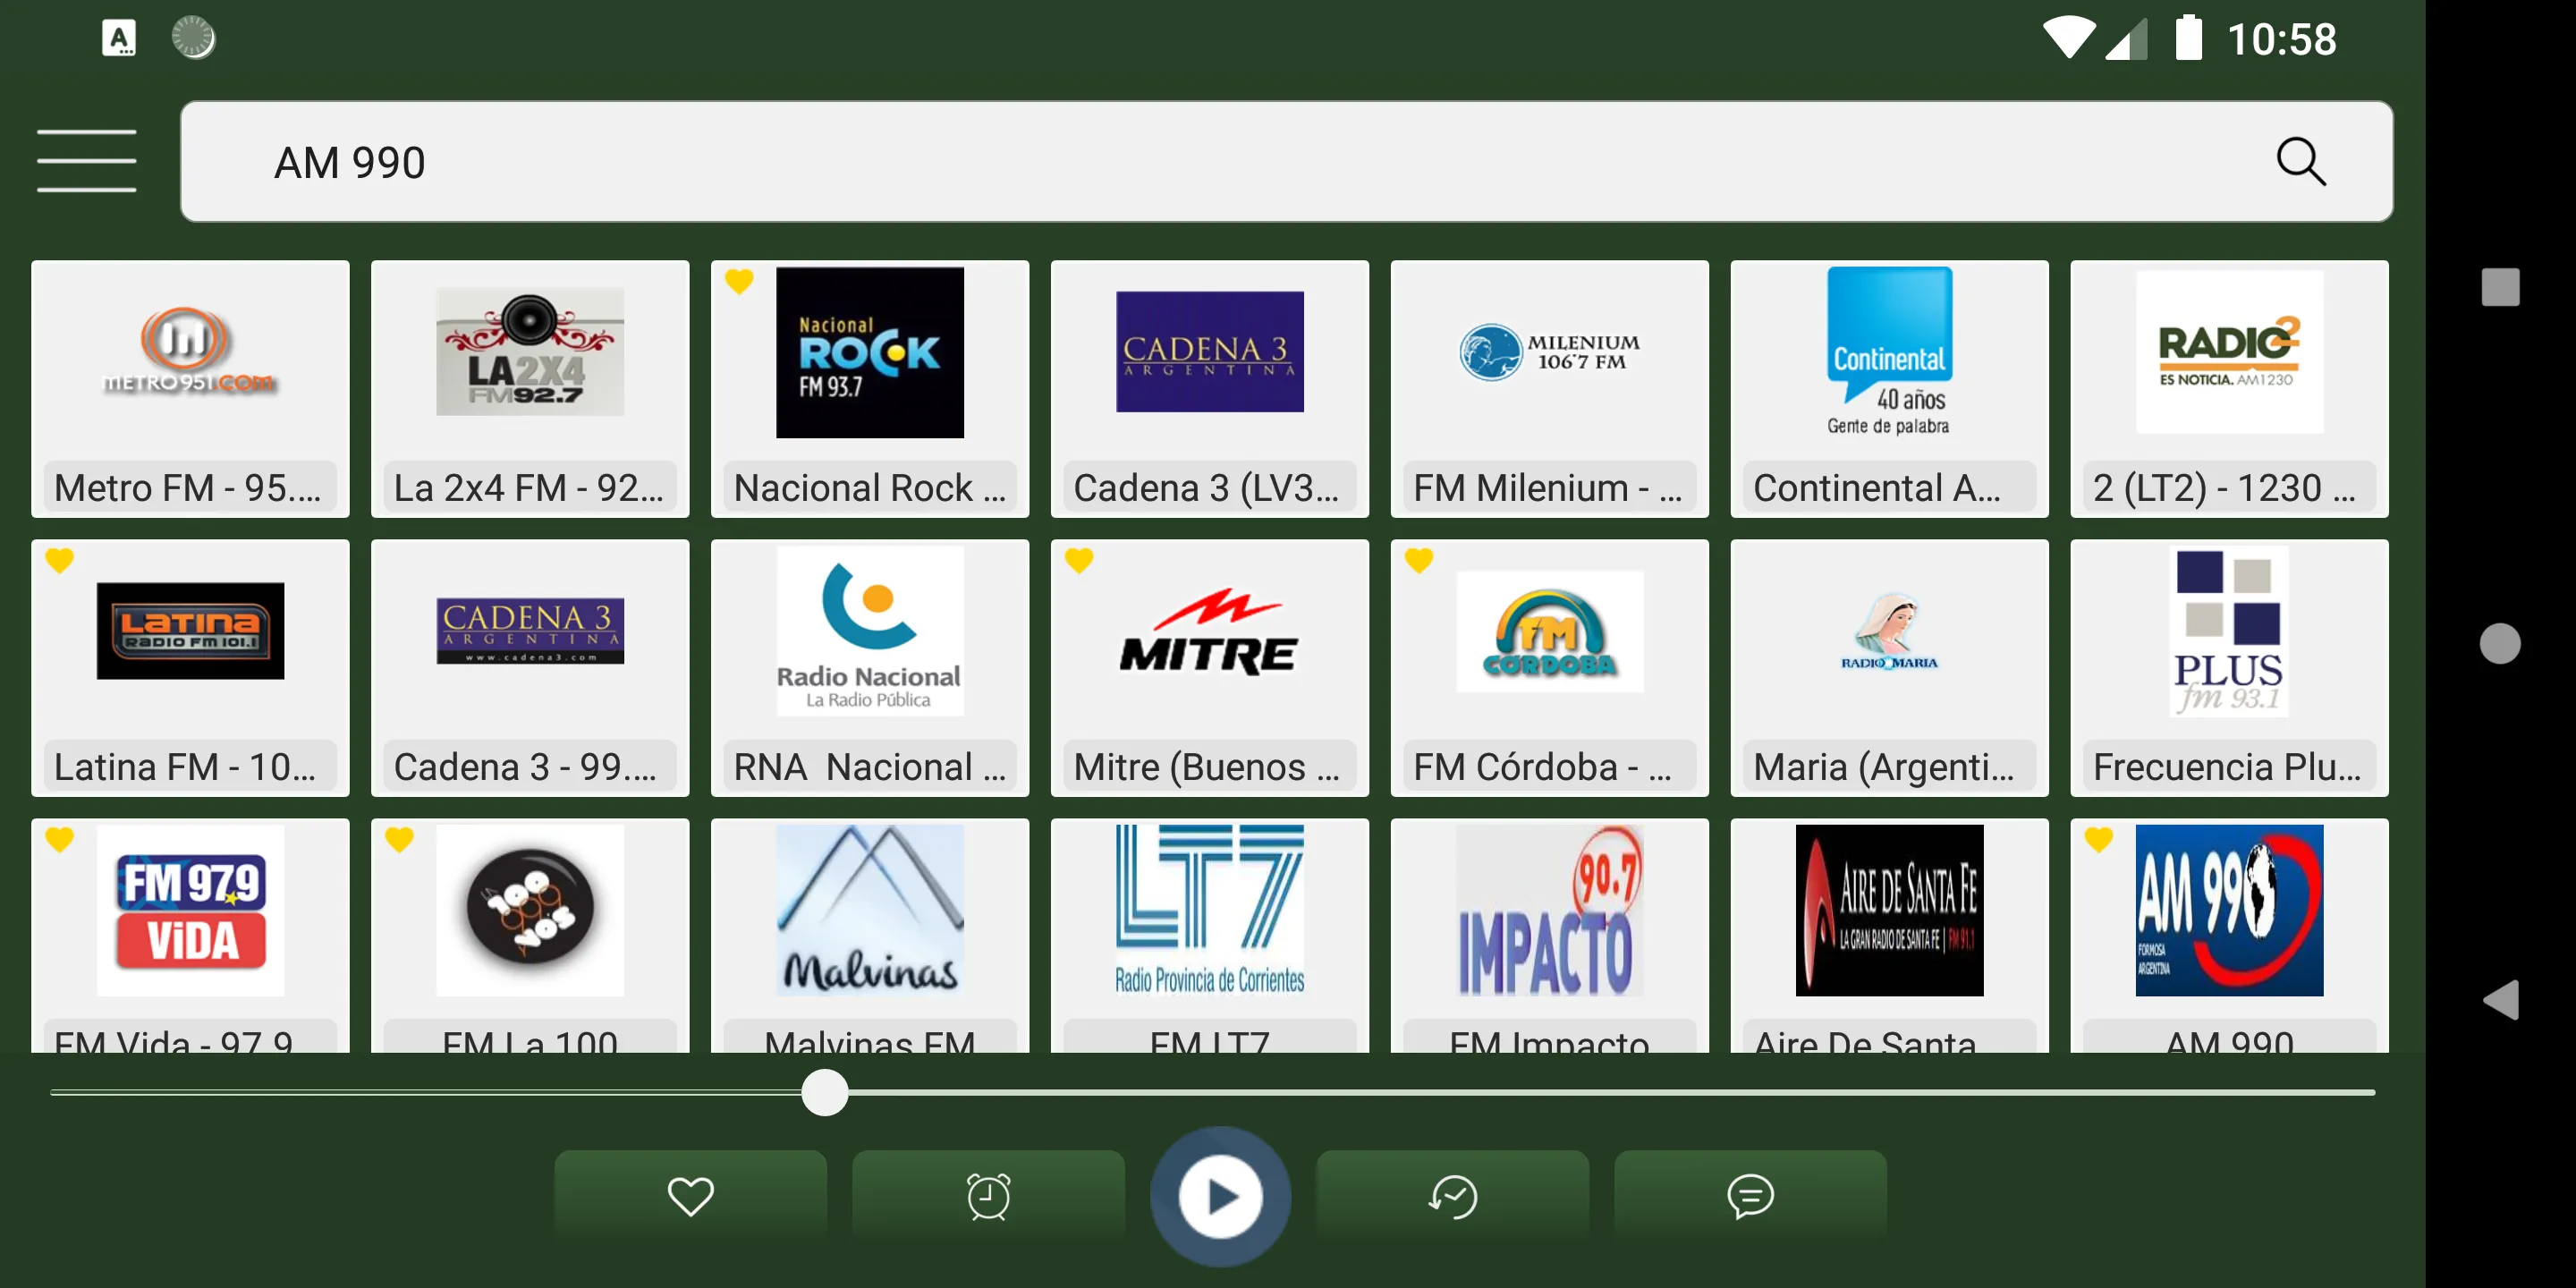Open the Nacional Rock station tile
Screen dimensions: 2576x1288
click(870, 389)
